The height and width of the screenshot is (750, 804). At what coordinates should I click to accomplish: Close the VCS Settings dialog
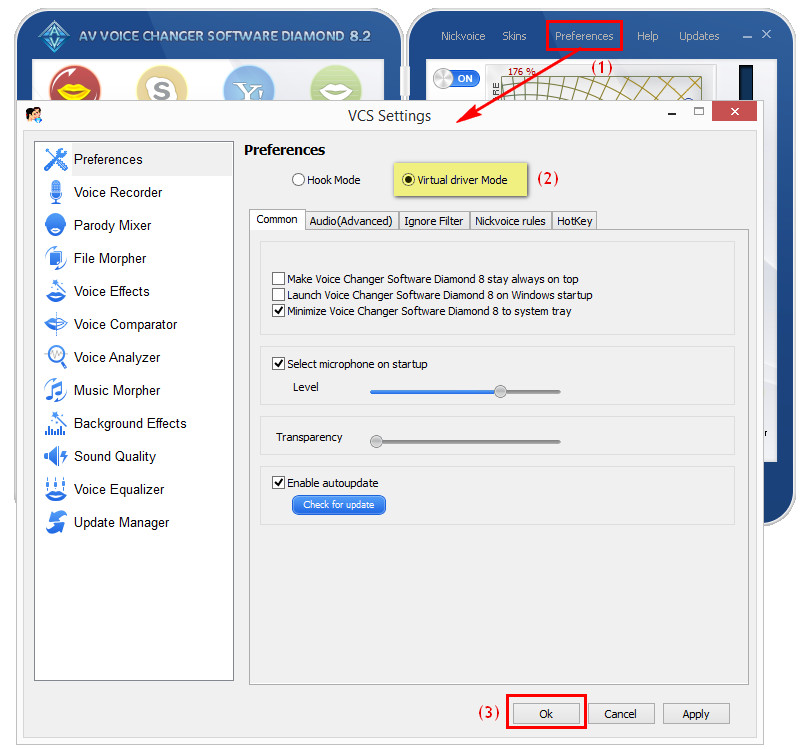(734, 111)
